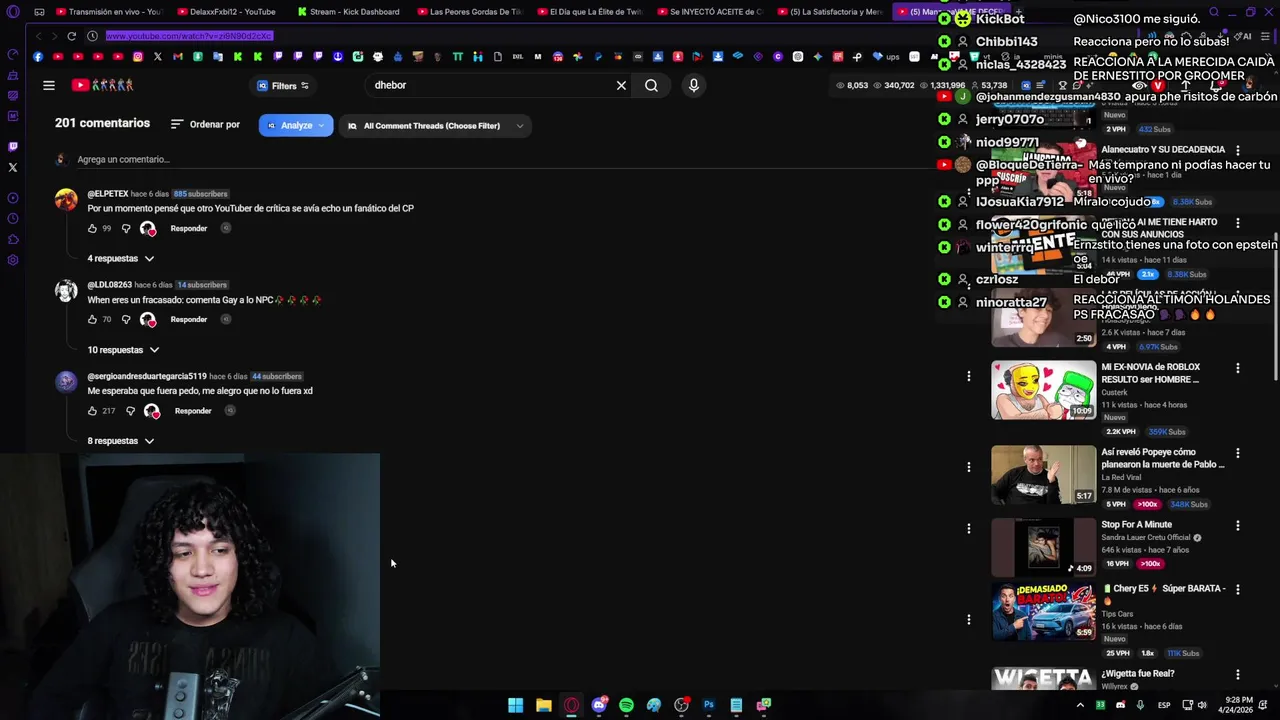Like the @sergioandresduartegarcia5119 comment
1280x720 pixels.
pyautogui.click(x=92, y=411)
